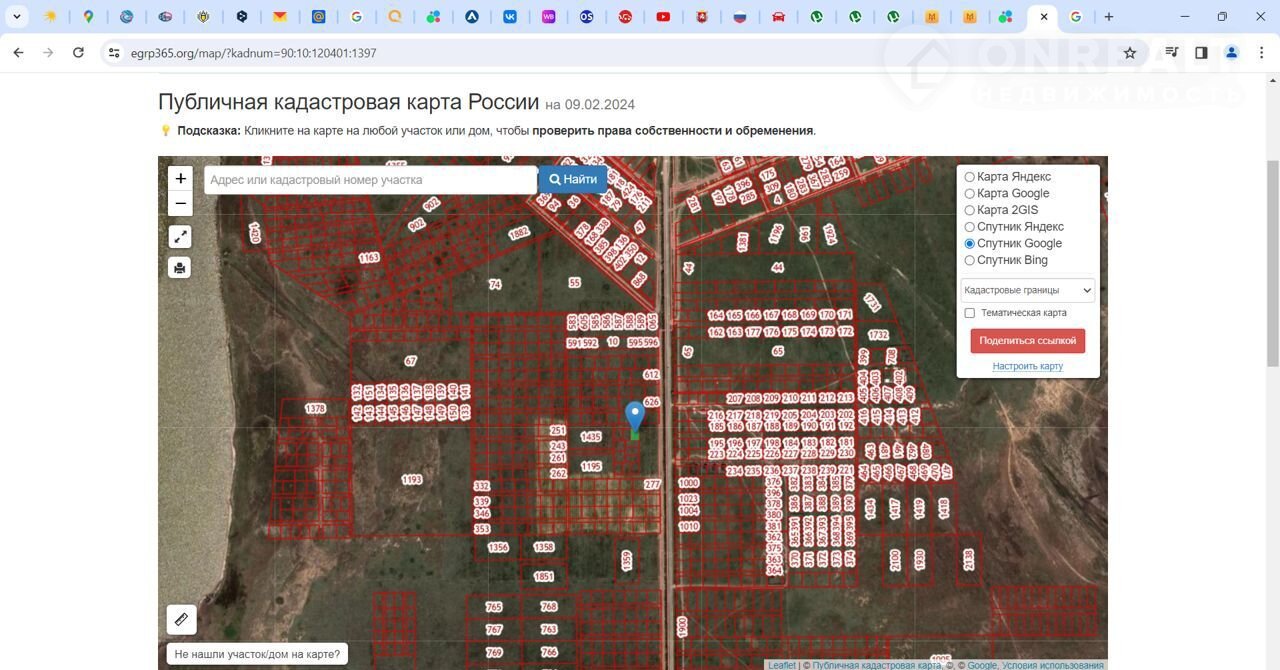This screenshot has width=1280, height=670.
Task: Switch to Спутник Bing layer
Action: (969, 261)
